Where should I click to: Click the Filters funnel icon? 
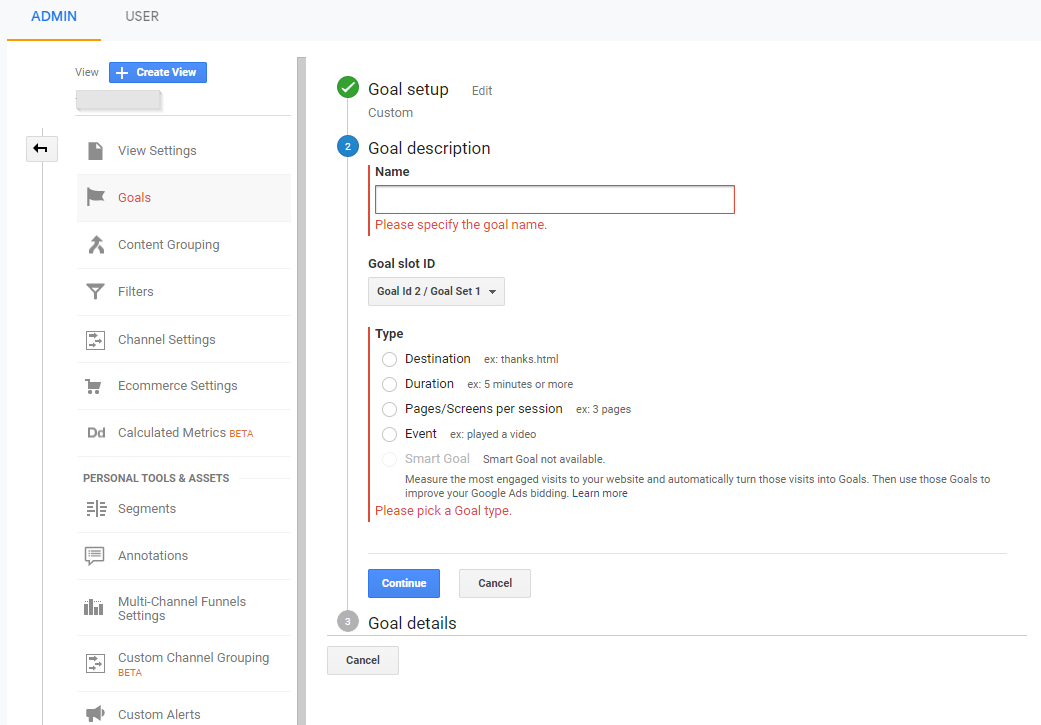tap(95, 292)
